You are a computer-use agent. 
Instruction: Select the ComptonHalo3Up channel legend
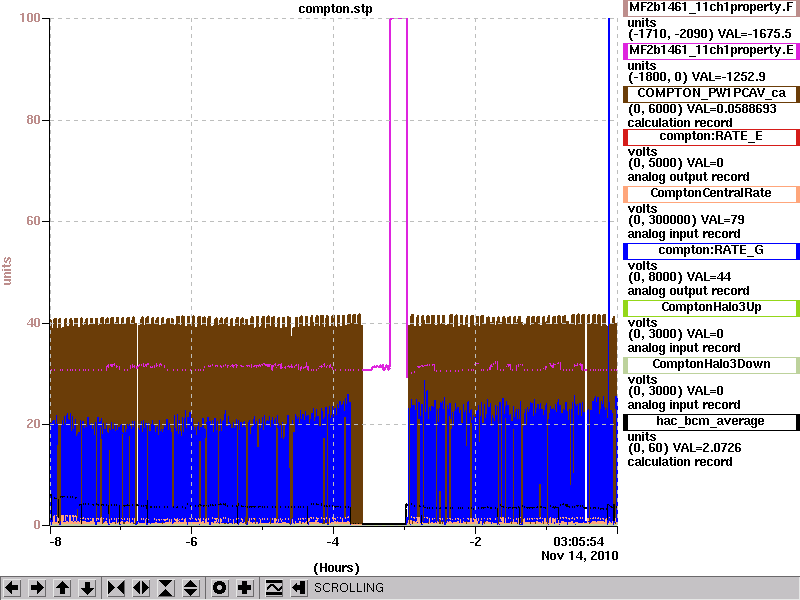pos(711,308)
